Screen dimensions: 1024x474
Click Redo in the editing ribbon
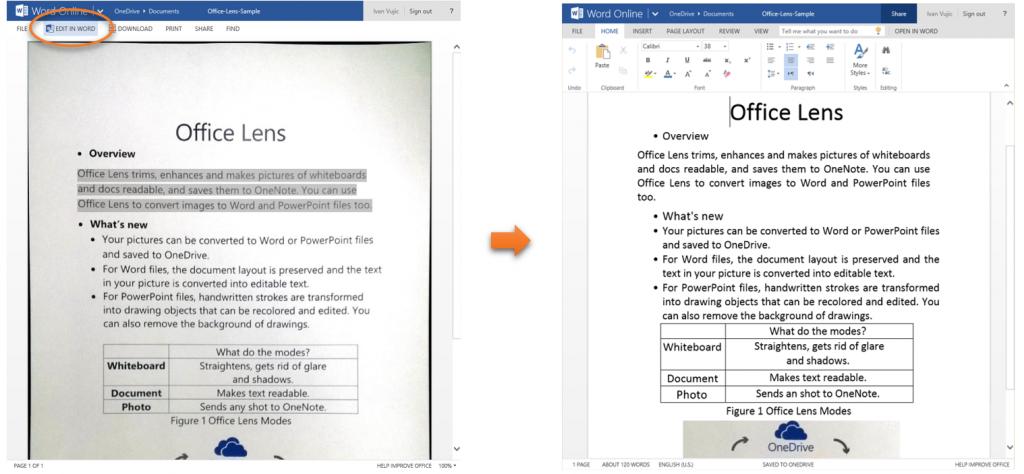[x=572, y=71]
